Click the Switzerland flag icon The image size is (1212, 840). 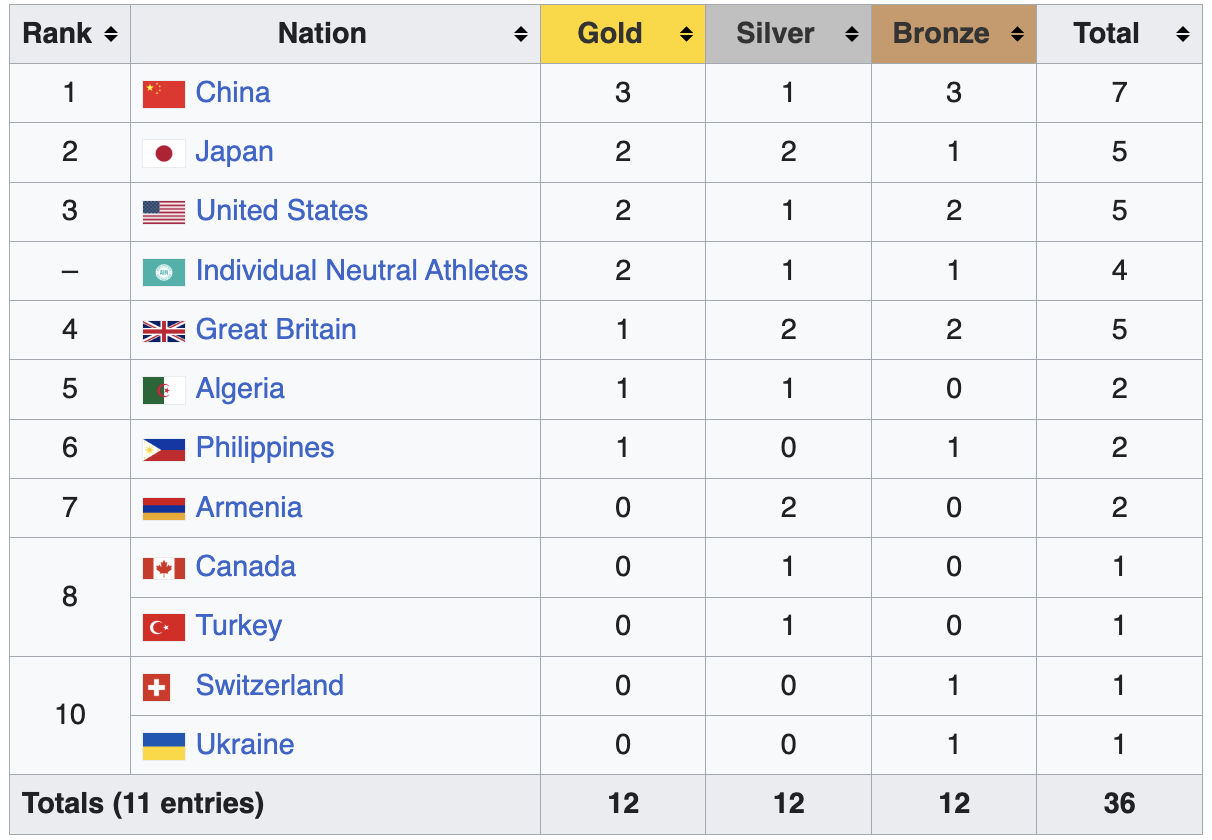pos(157,686)
